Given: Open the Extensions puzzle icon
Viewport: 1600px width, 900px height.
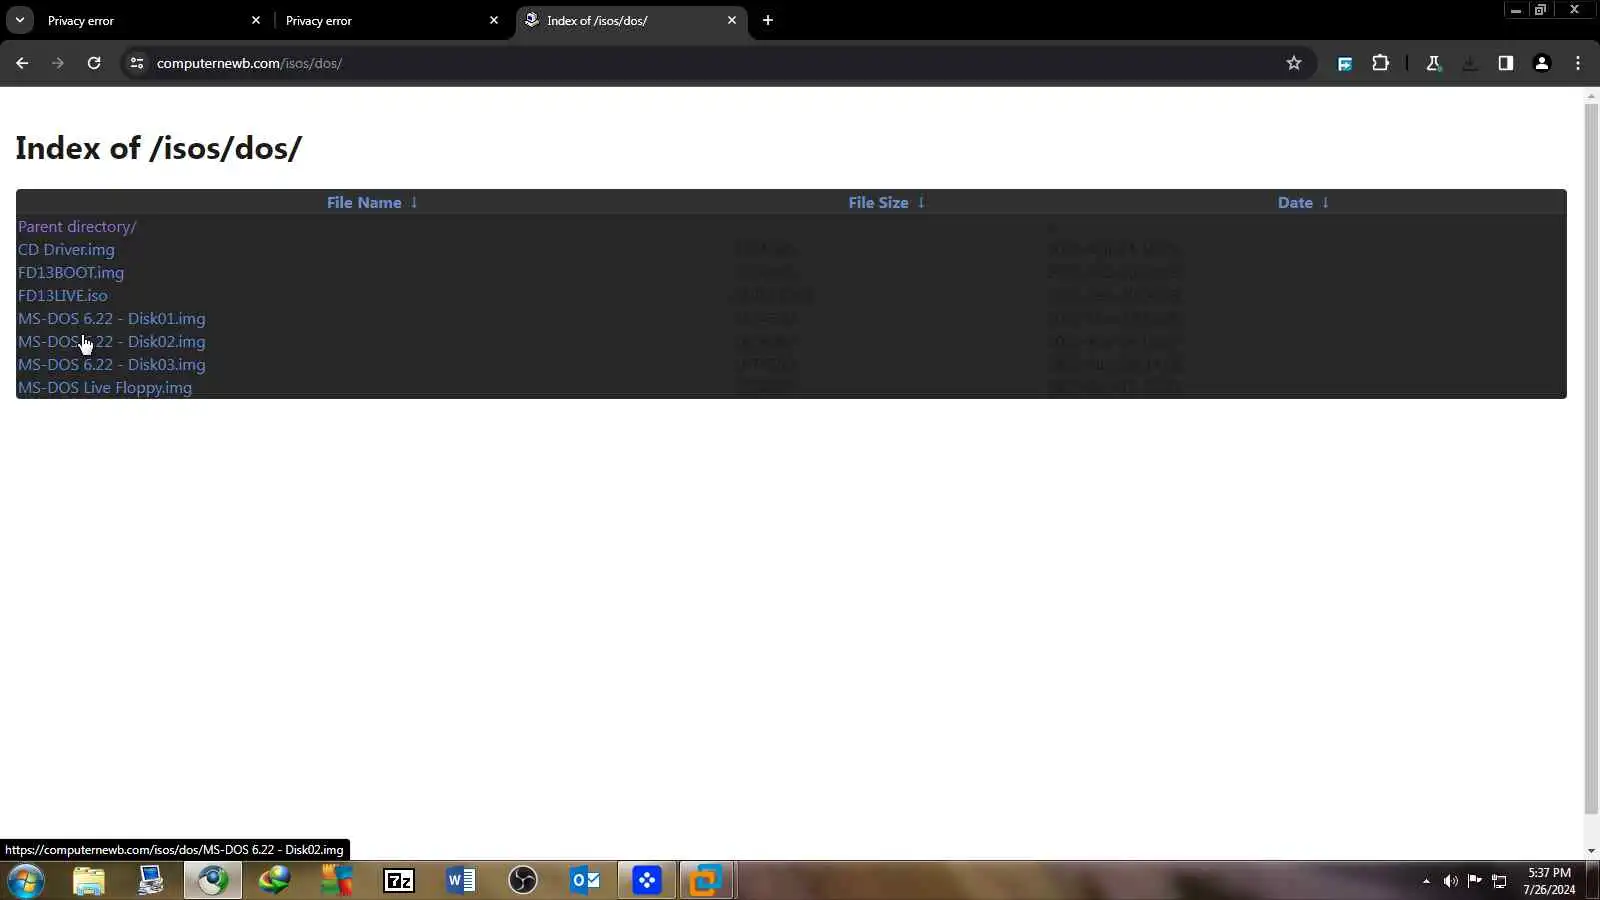Looking at the screenshot, I should pos(1381,63).
